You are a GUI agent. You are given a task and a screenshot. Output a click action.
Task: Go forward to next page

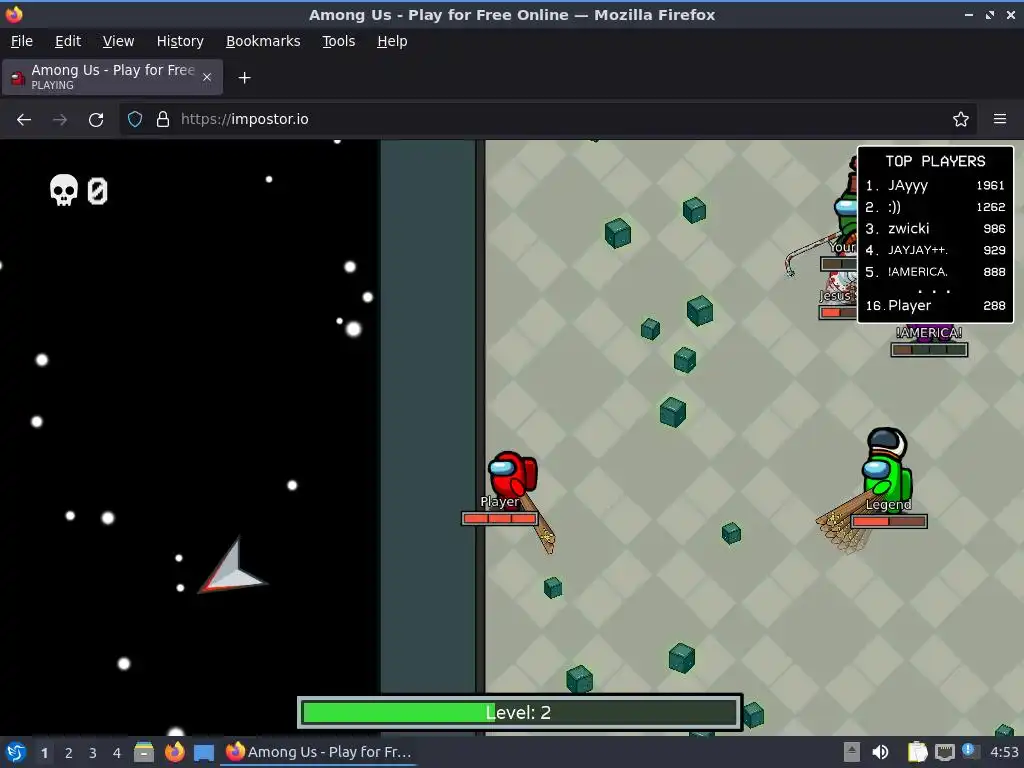coord(60,120)
